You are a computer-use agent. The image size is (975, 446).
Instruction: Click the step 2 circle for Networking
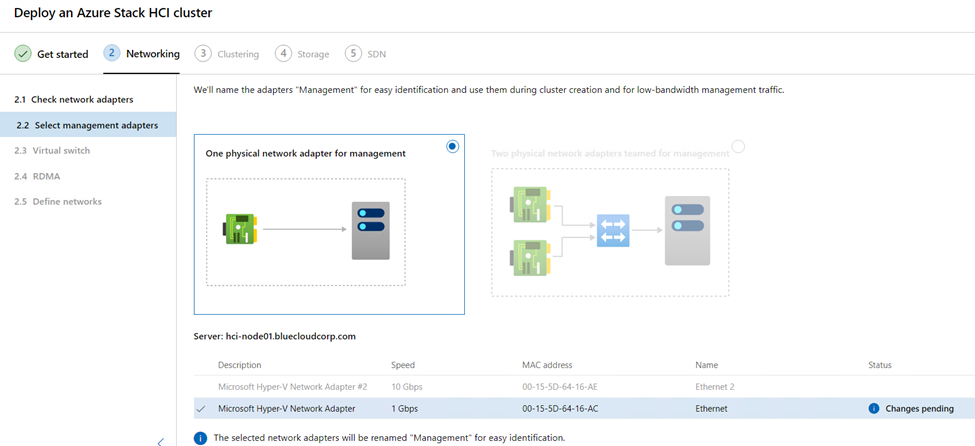point(112,53)
